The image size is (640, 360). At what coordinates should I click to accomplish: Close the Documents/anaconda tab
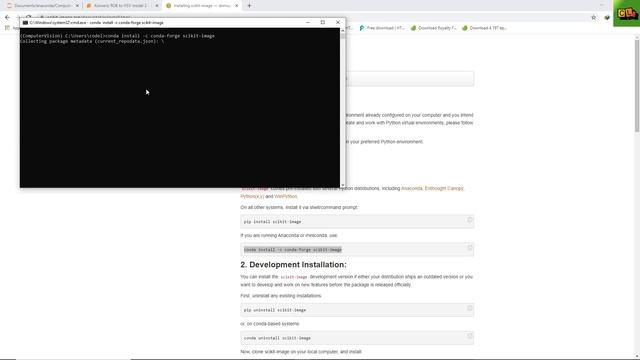click(x=77, y=6)
